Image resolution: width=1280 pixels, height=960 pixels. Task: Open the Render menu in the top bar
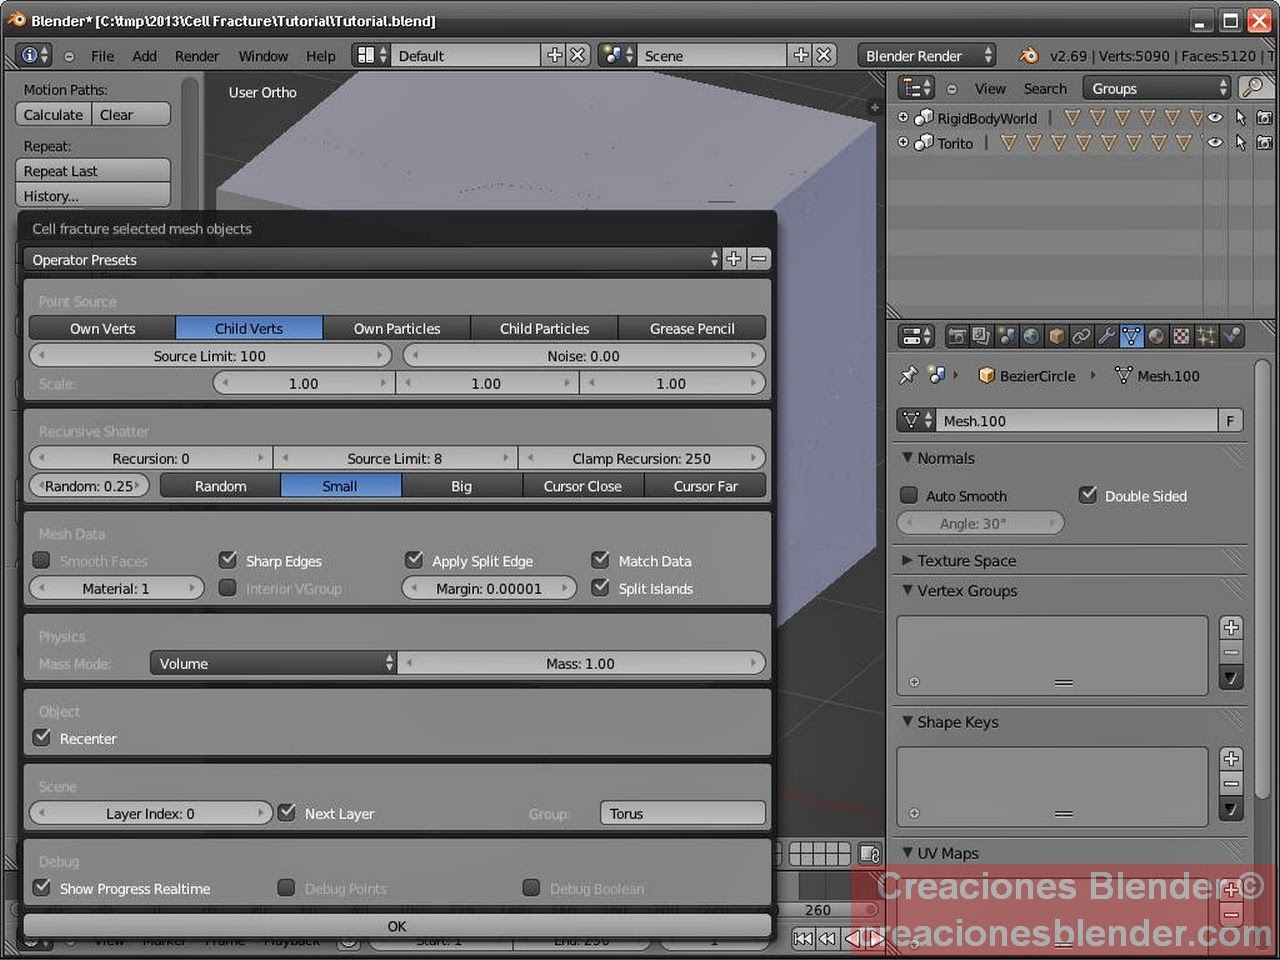(x=197, y=56)
